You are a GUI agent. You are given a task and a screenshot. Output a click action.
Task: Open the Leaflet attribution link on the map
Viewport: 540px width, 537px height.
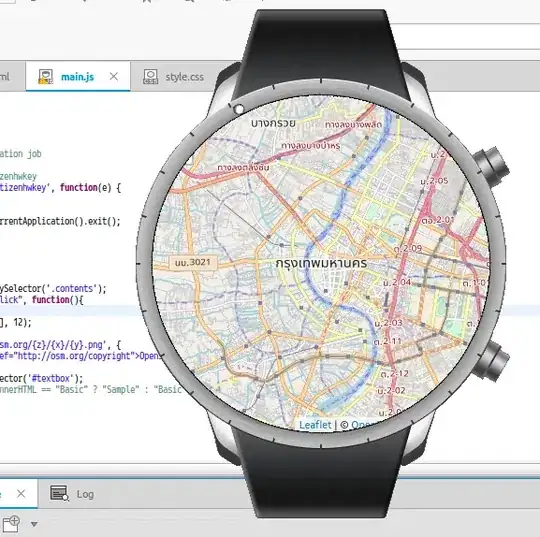315,425
